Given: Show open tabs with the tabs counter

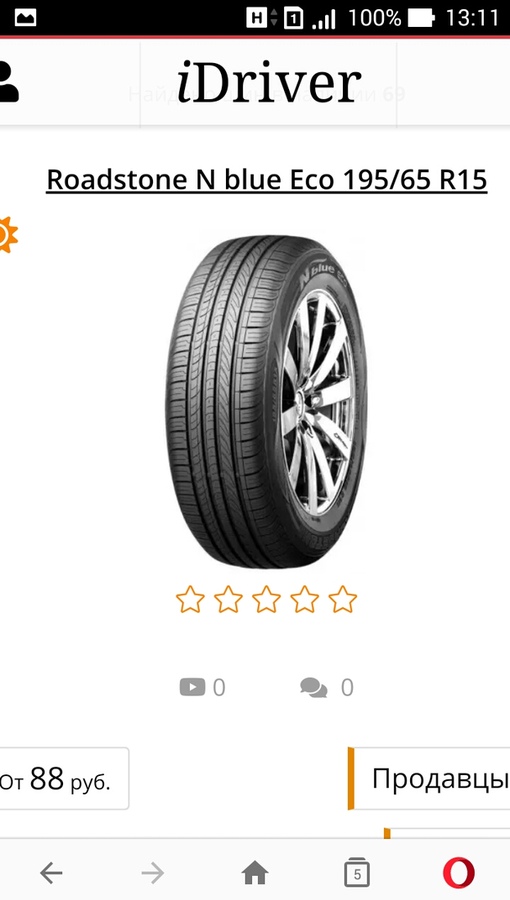Looking at the screenshot, I should point(357,873).
